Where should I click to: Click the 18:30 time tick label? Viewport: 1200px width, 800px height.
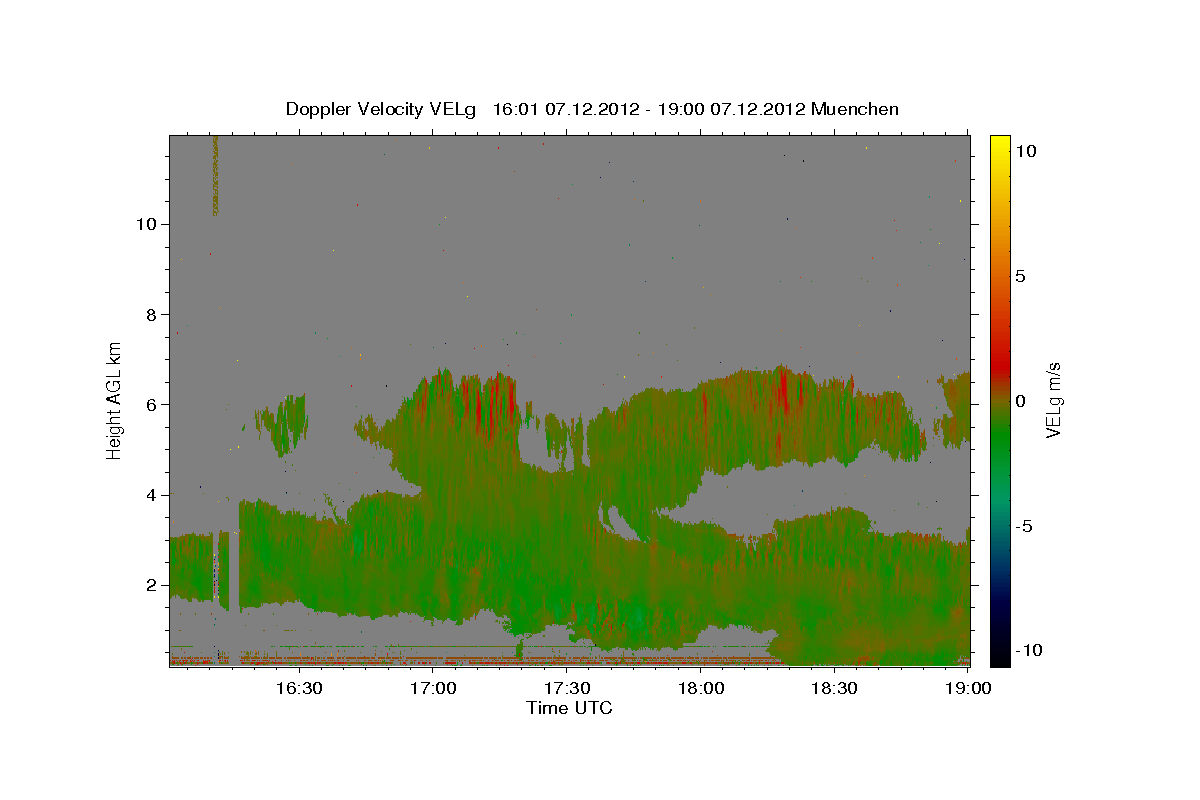[834, 688]
